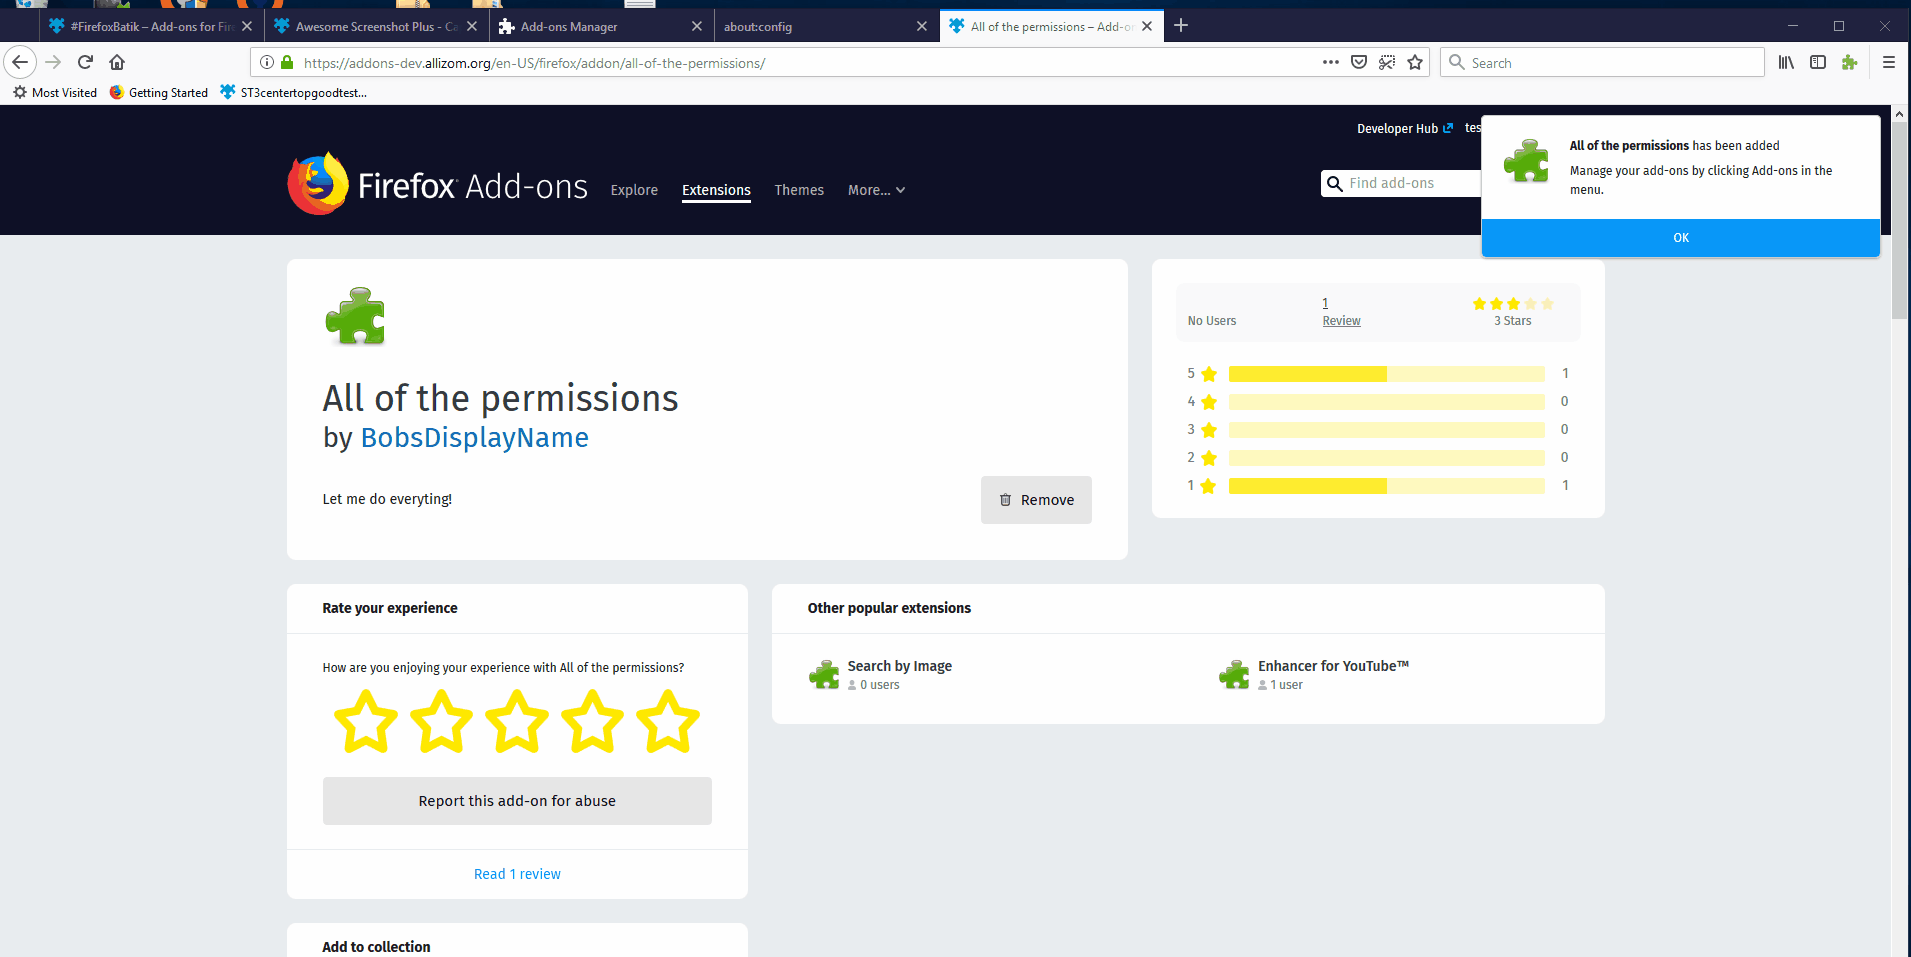Open the Firefox hamburger menu
Viewport: 1911px width, 957px height.
1889,62
